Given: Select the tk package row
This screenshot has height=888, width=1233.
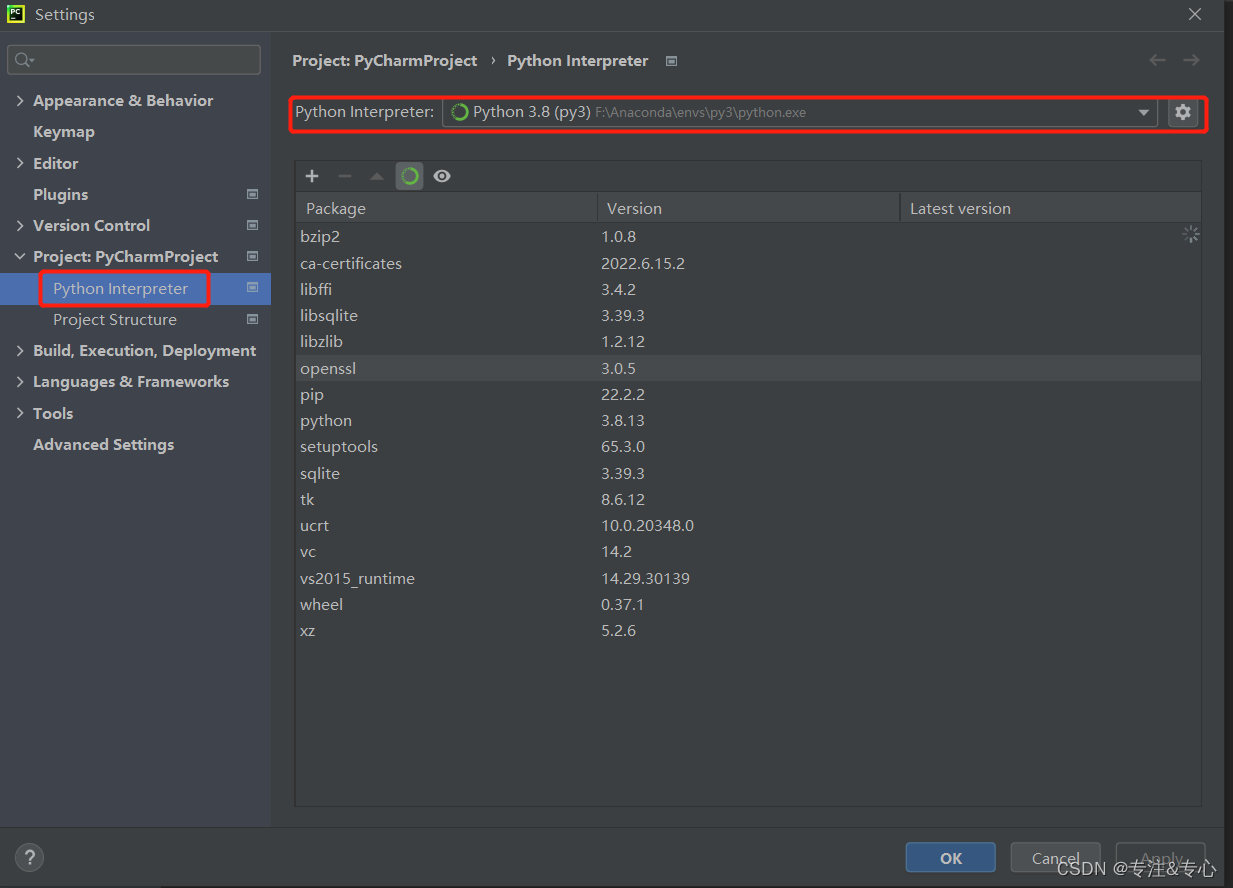Looking at the screenshot, I should pos(748,499).
